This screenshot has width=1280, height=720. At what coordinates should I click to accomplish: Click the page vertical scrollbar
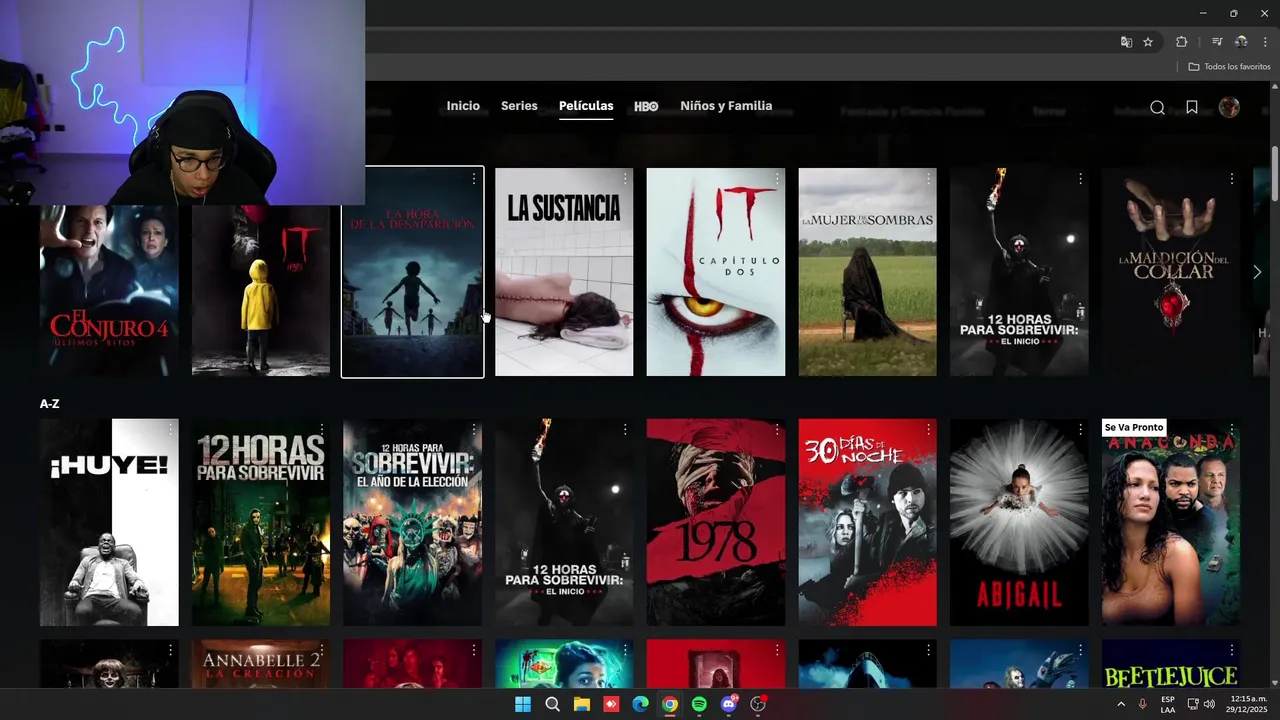click(x=1275, y=175)
